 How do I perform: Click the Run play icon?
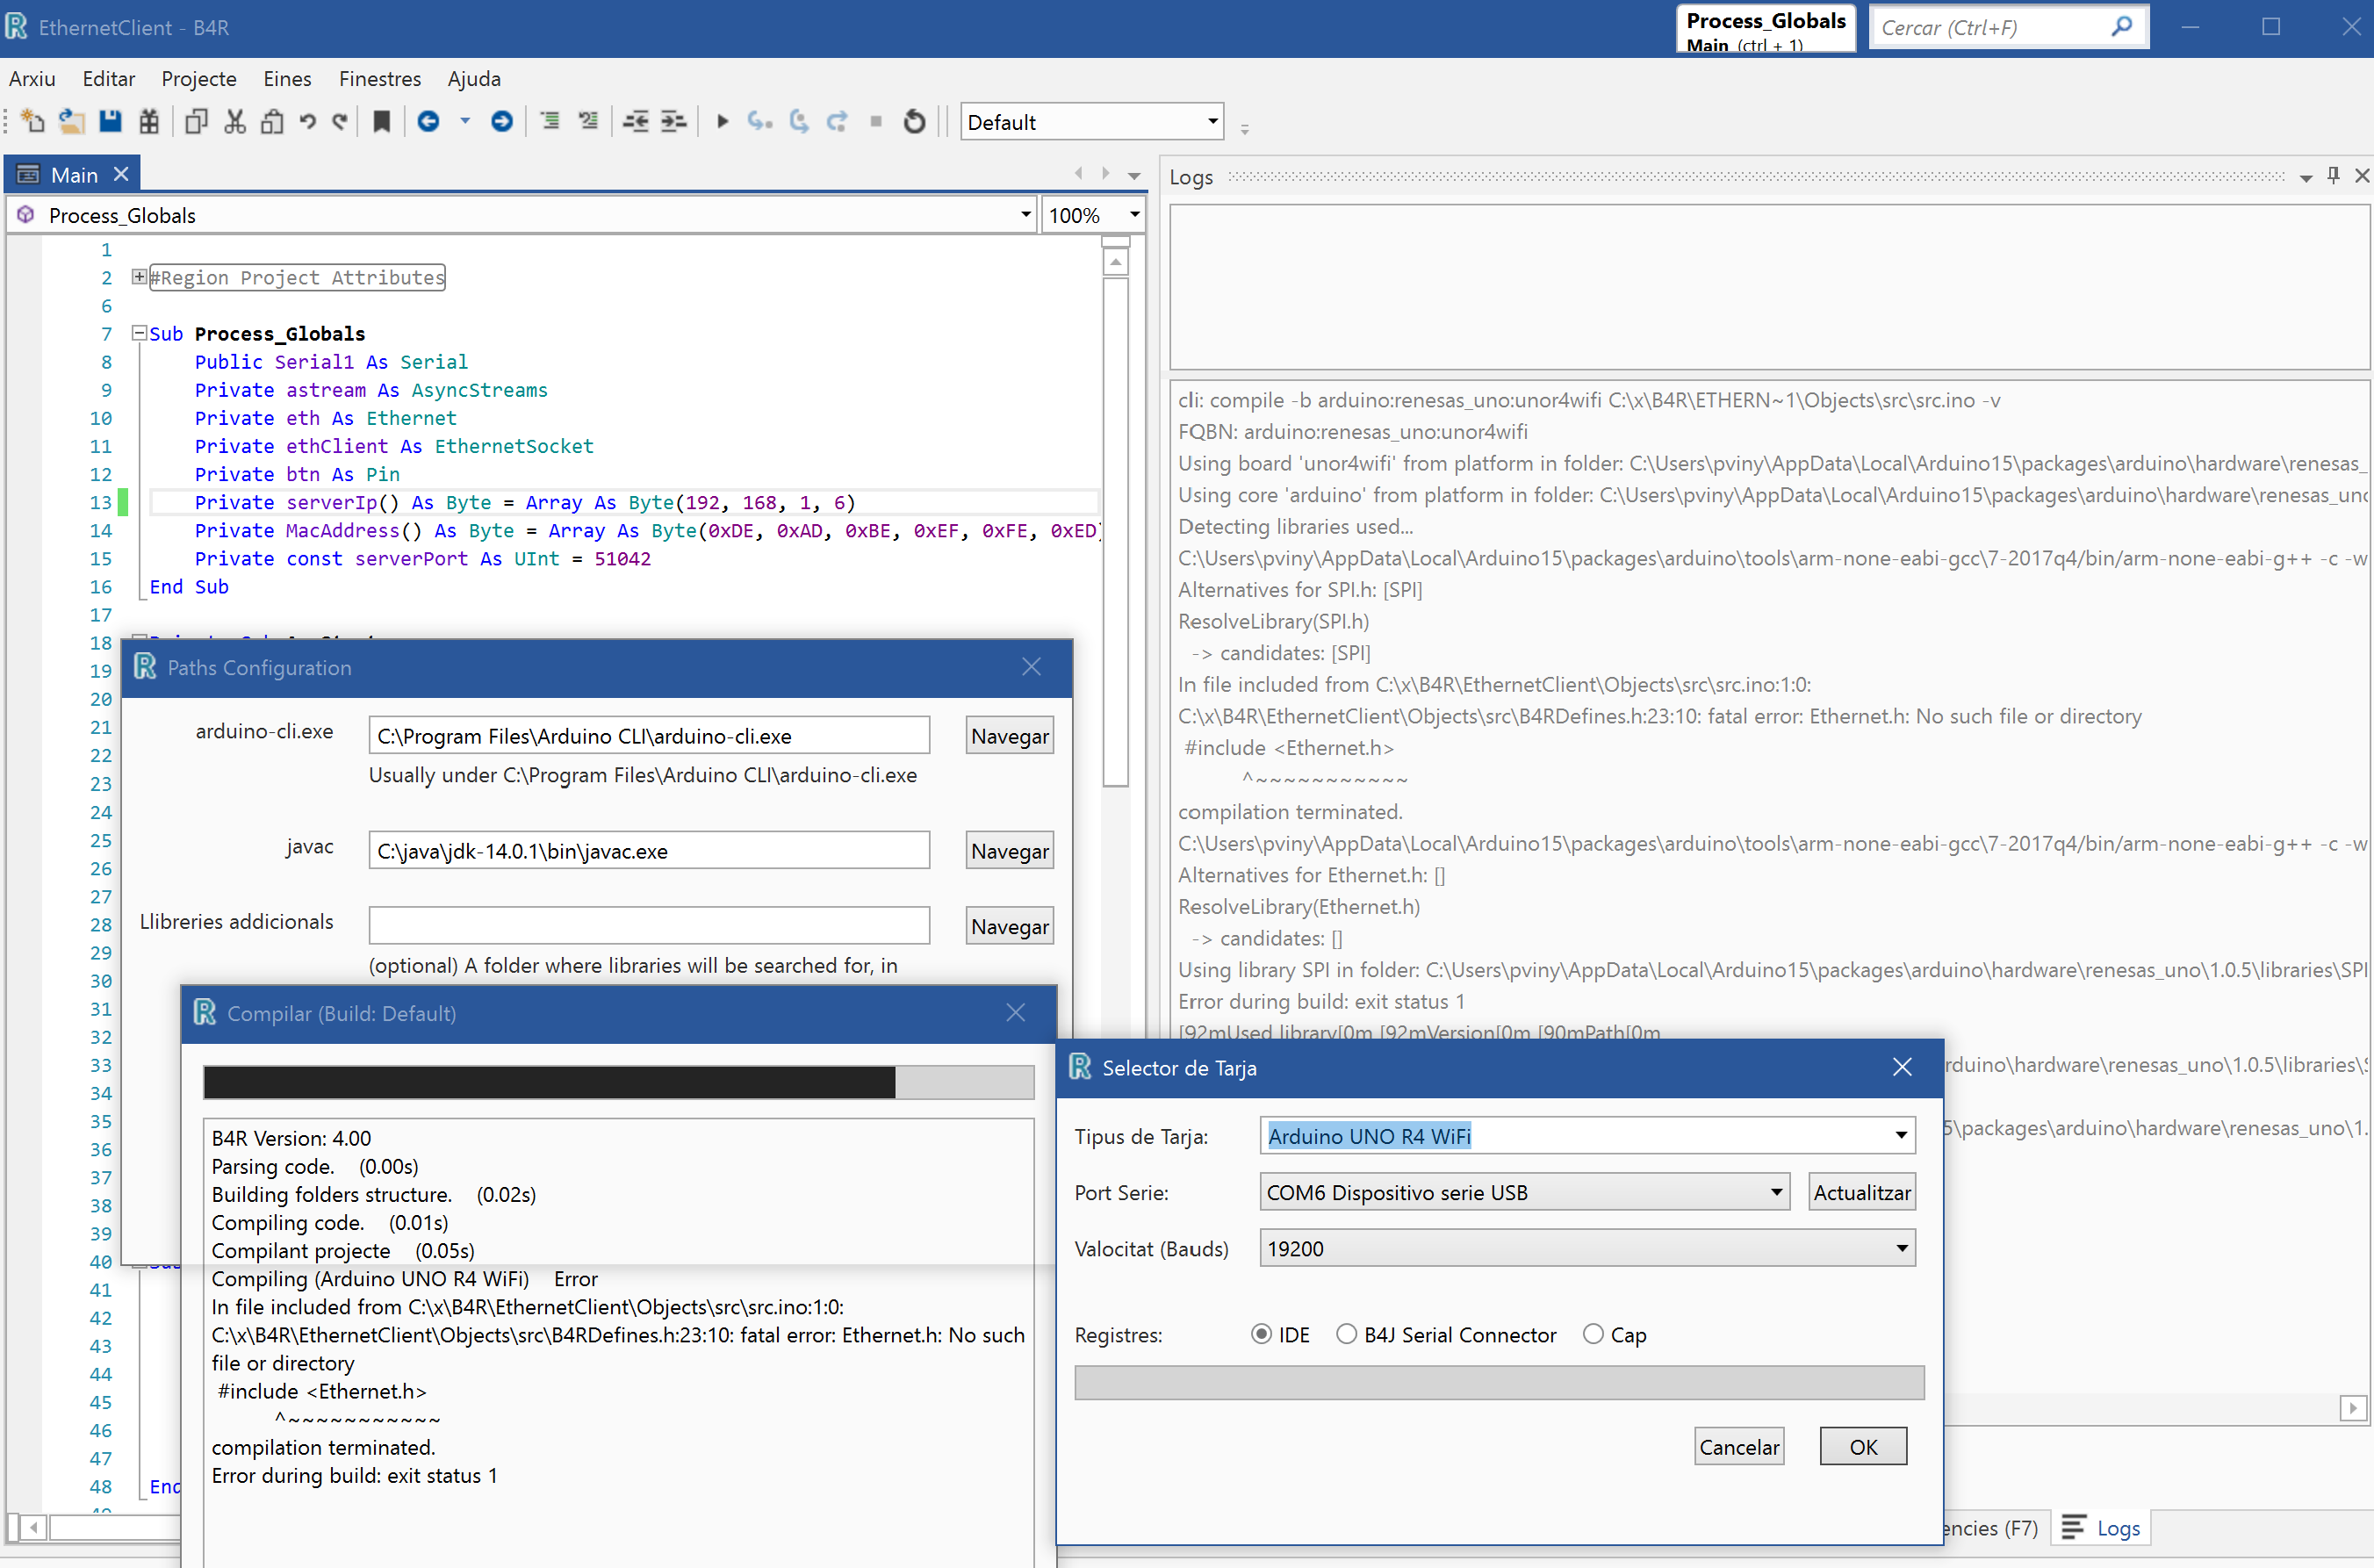pos(722,121)
